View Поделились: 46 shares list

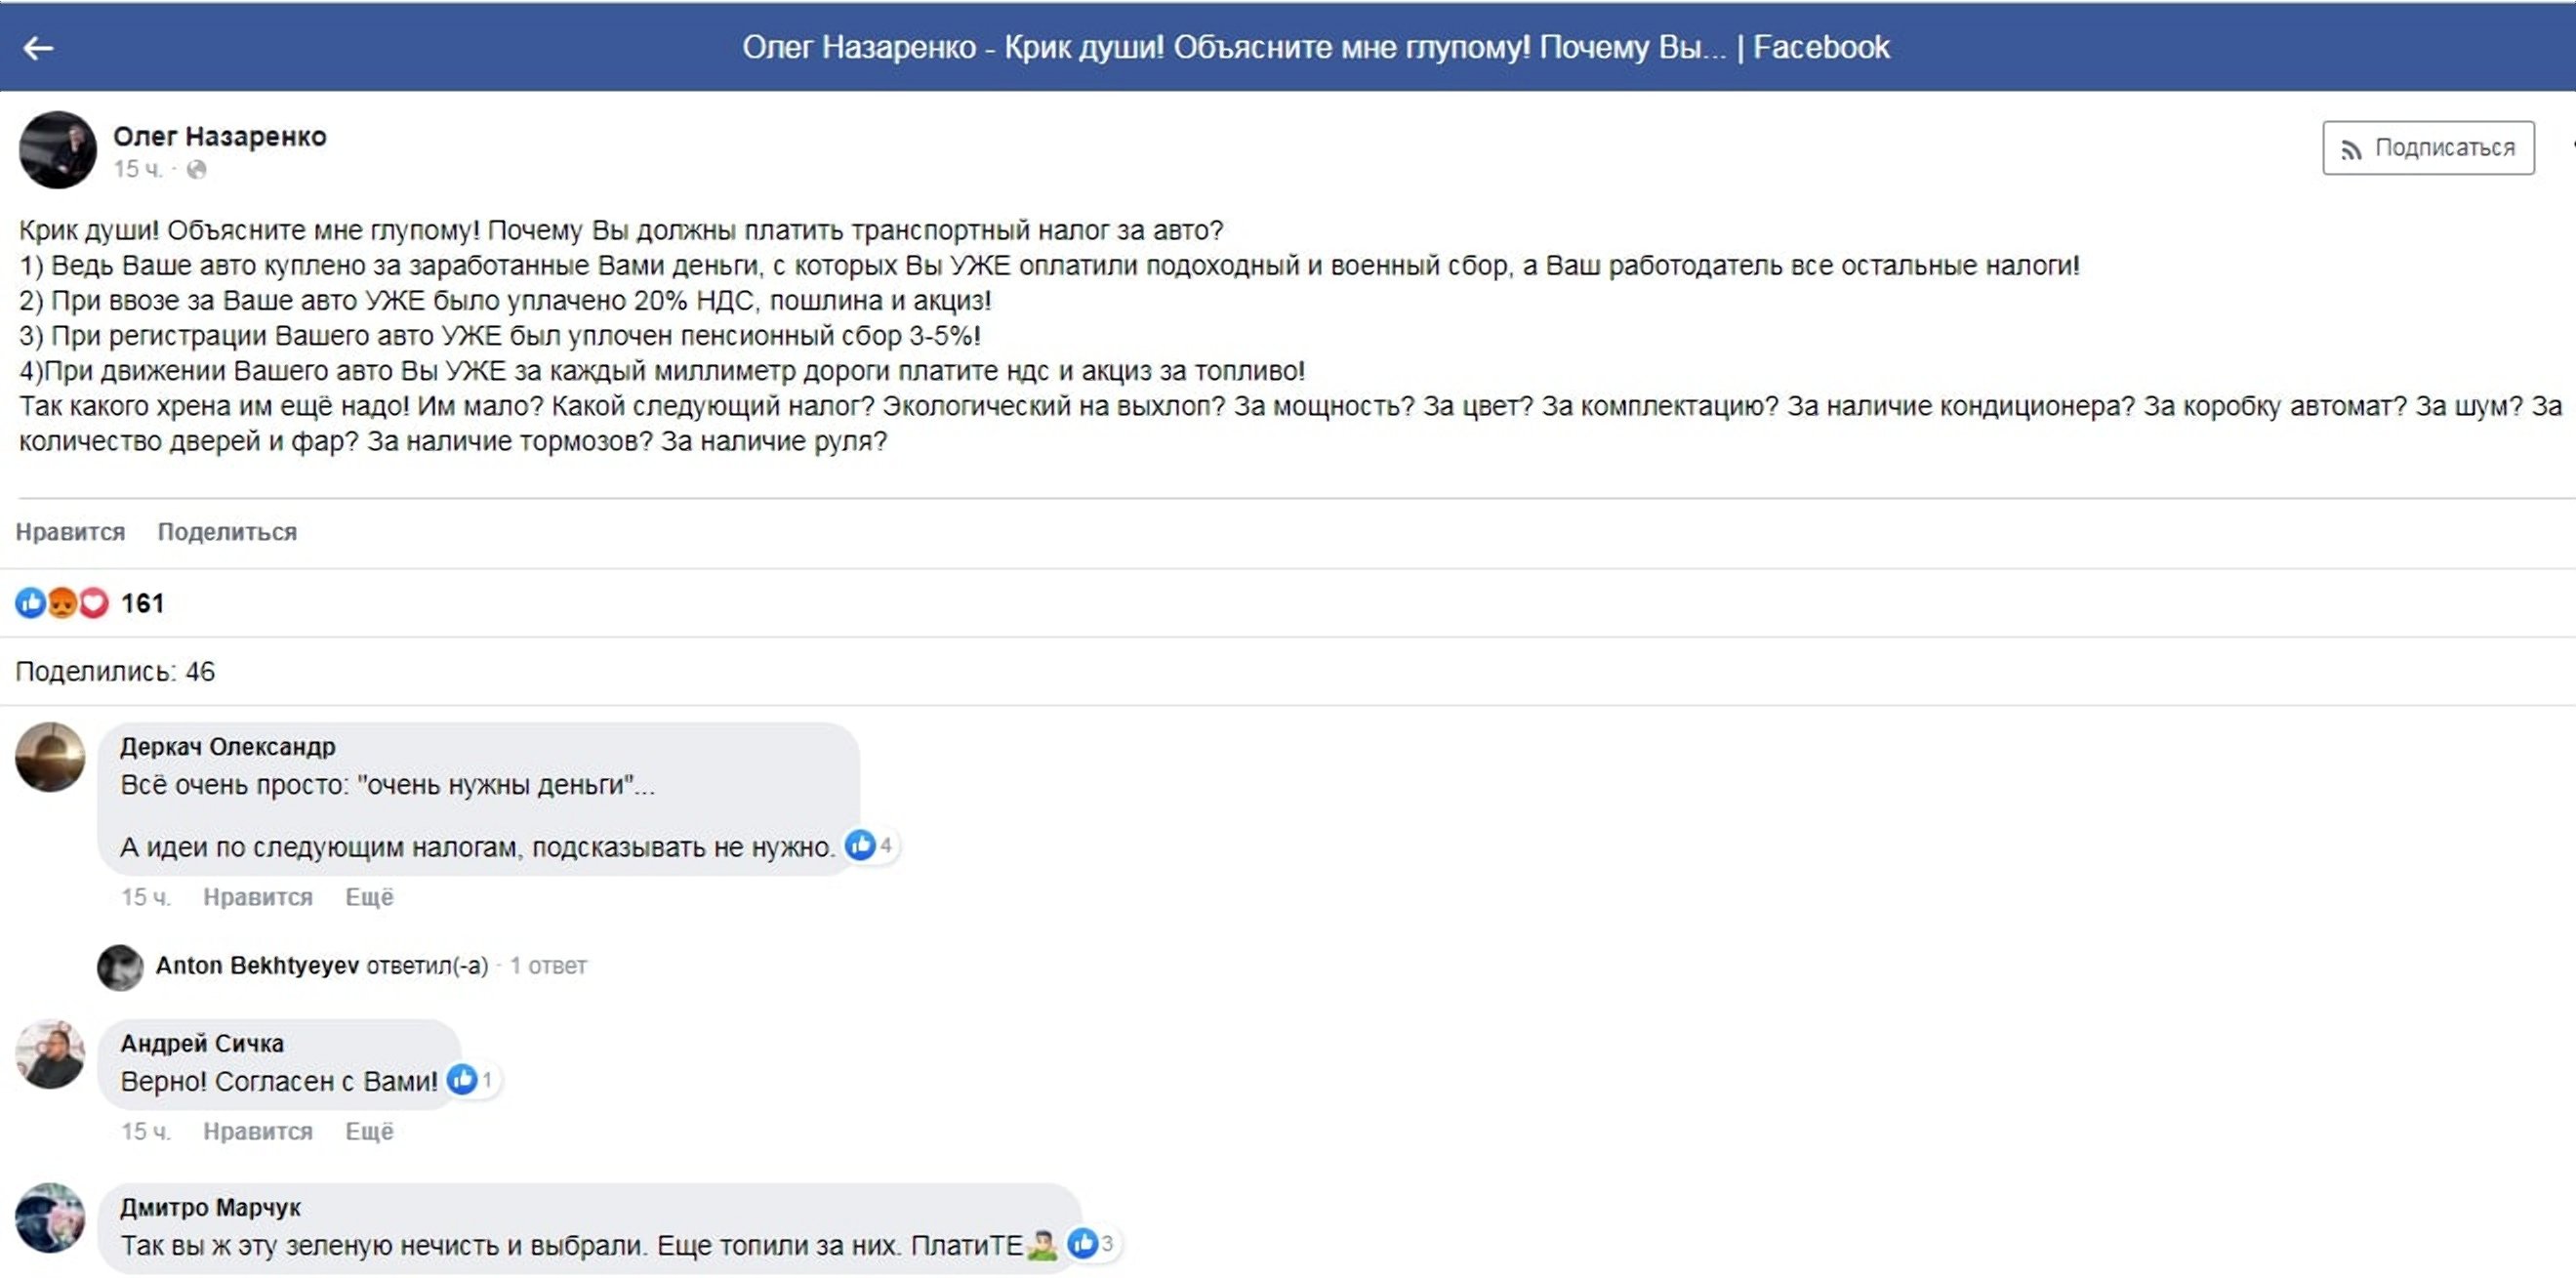pos(115,671)
